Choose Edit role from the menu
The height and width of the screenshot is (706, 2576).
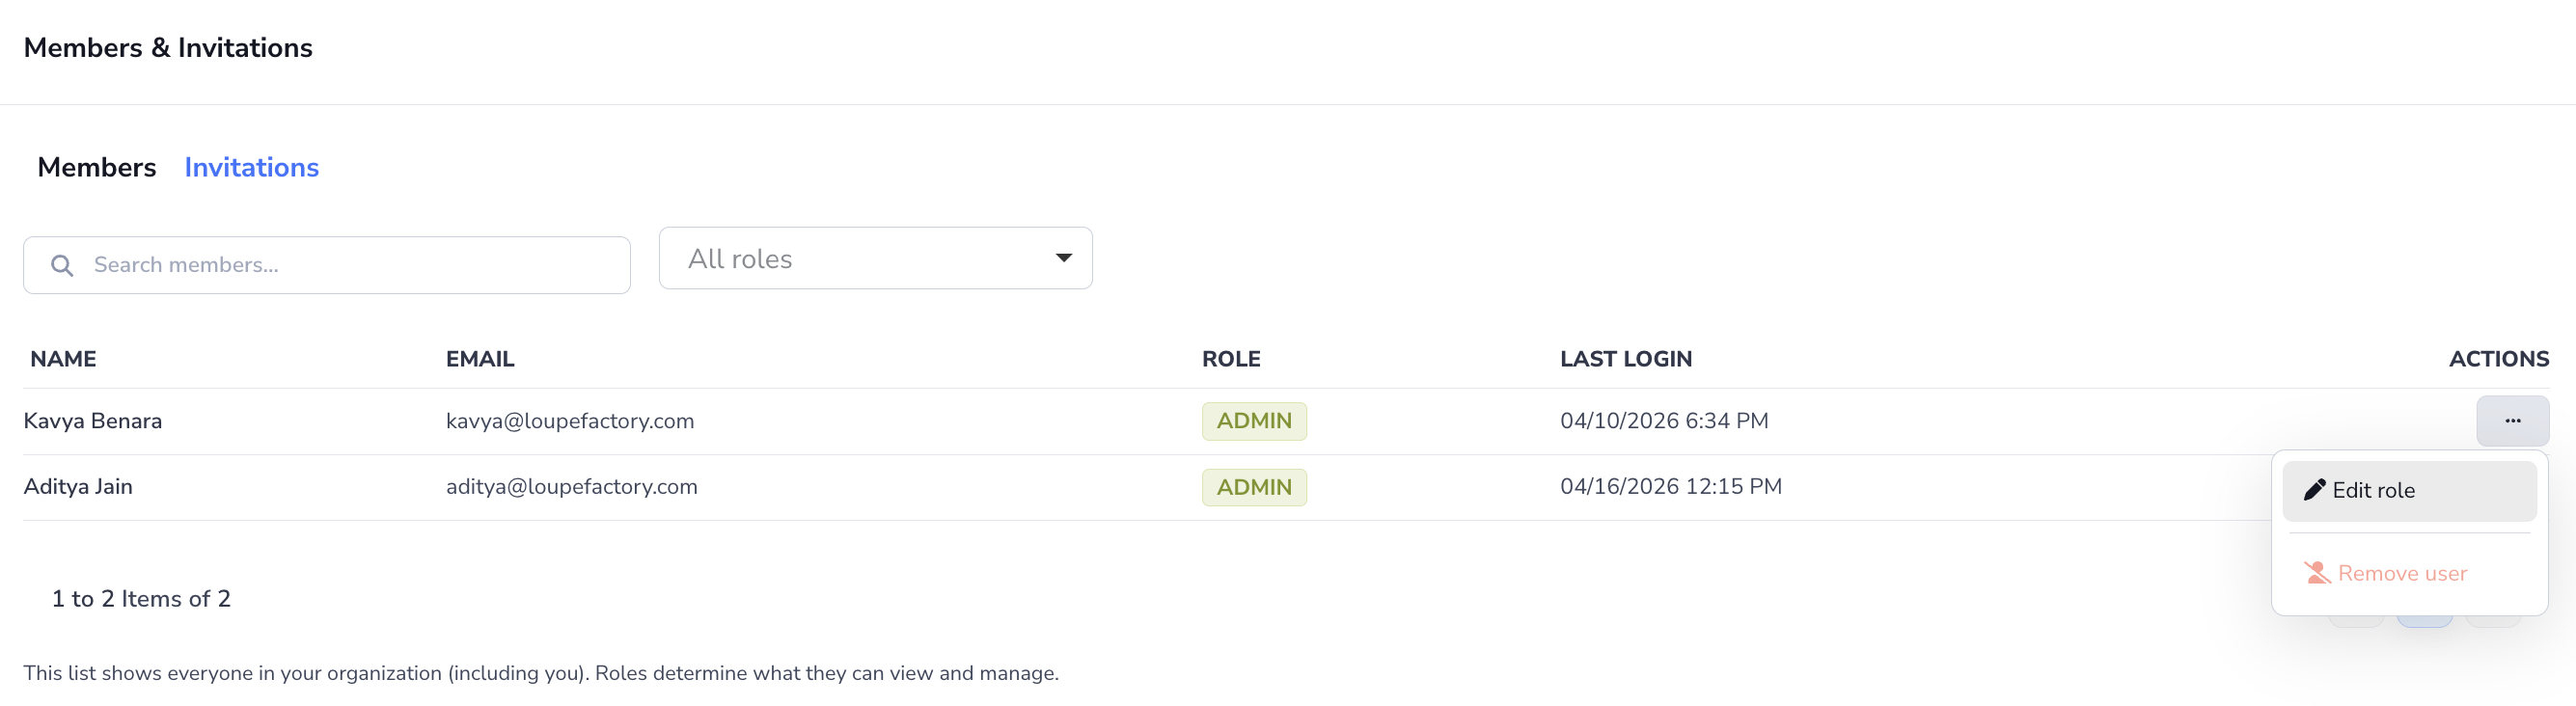pos(2409,490)
